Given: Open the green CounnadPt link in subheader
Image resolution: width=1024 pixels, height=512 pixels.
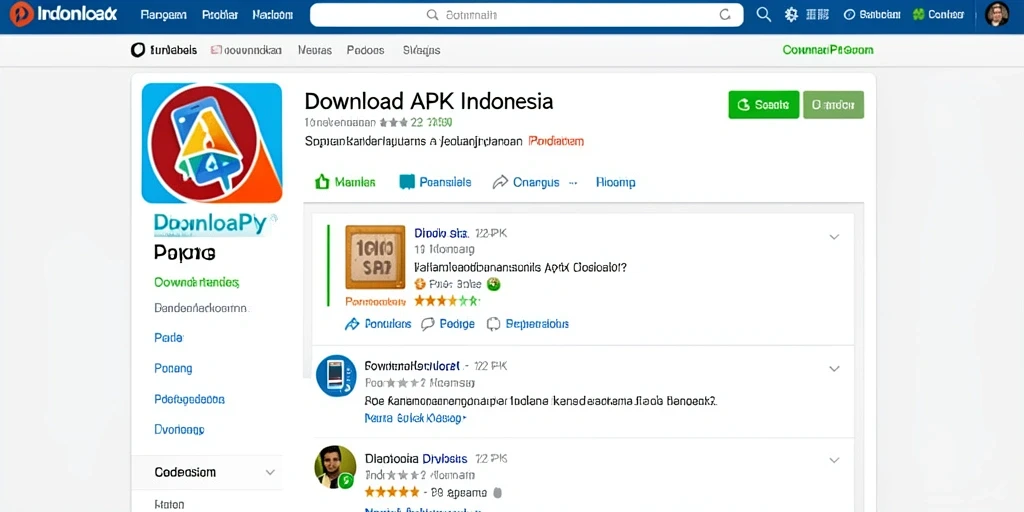Looking at the screenshot, I should point(828,50).
